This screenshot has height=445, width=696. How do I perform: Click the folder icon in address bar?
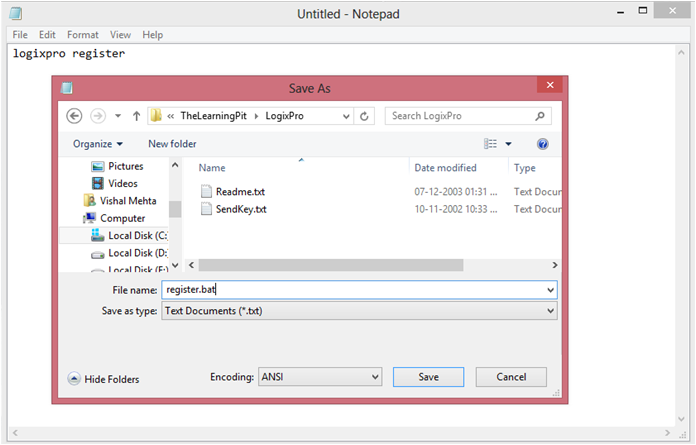click(x=156, y=116)
